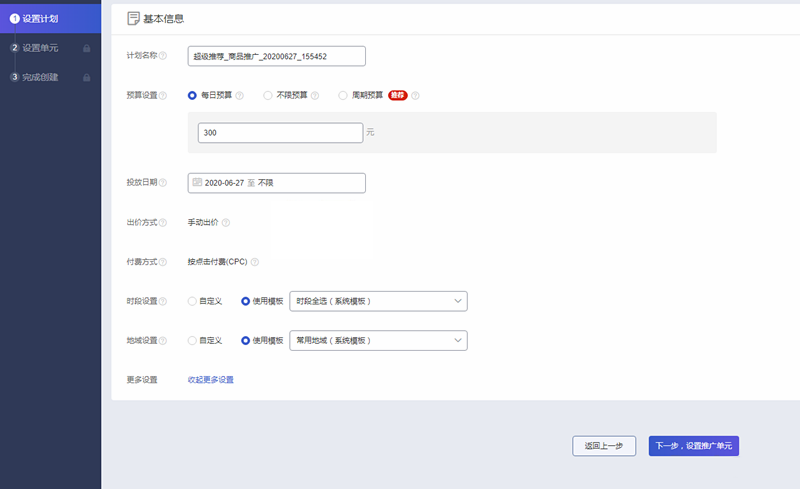Click help icon beside 付费方式 label
800x489 pixels.
tap(163, 262)
